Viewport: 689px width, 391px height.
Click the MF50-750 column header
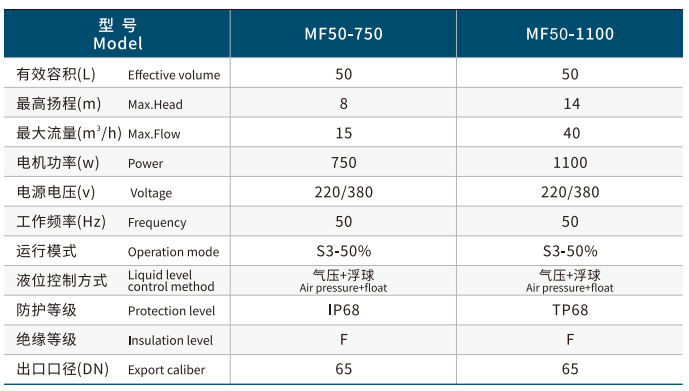343,34
